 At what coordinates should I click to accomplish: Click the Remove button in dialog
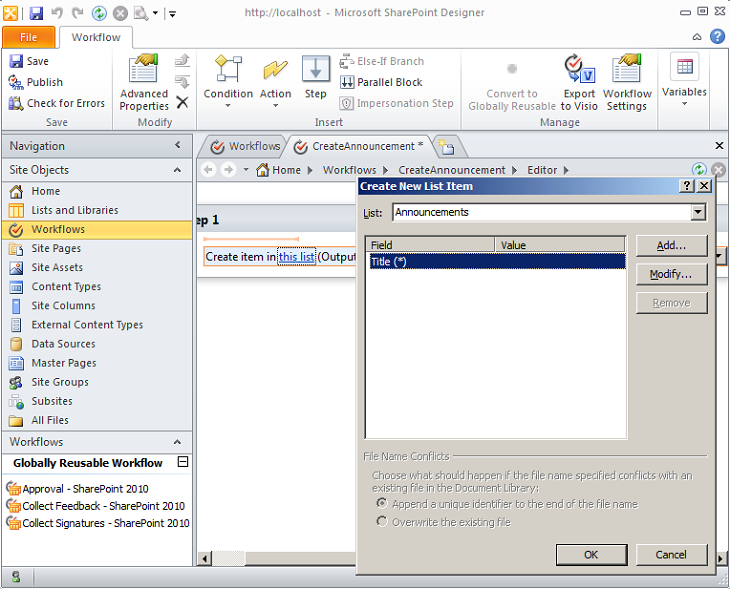pos(671,303)
